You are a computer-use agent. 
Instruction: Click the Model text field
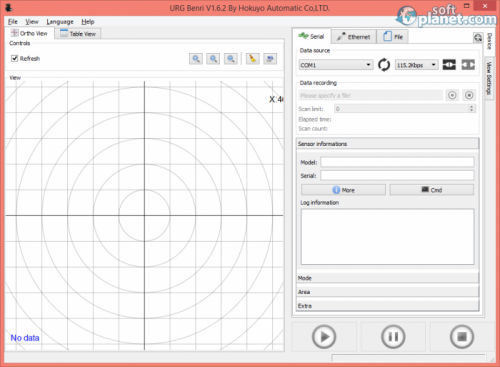(x=397, y=162)
